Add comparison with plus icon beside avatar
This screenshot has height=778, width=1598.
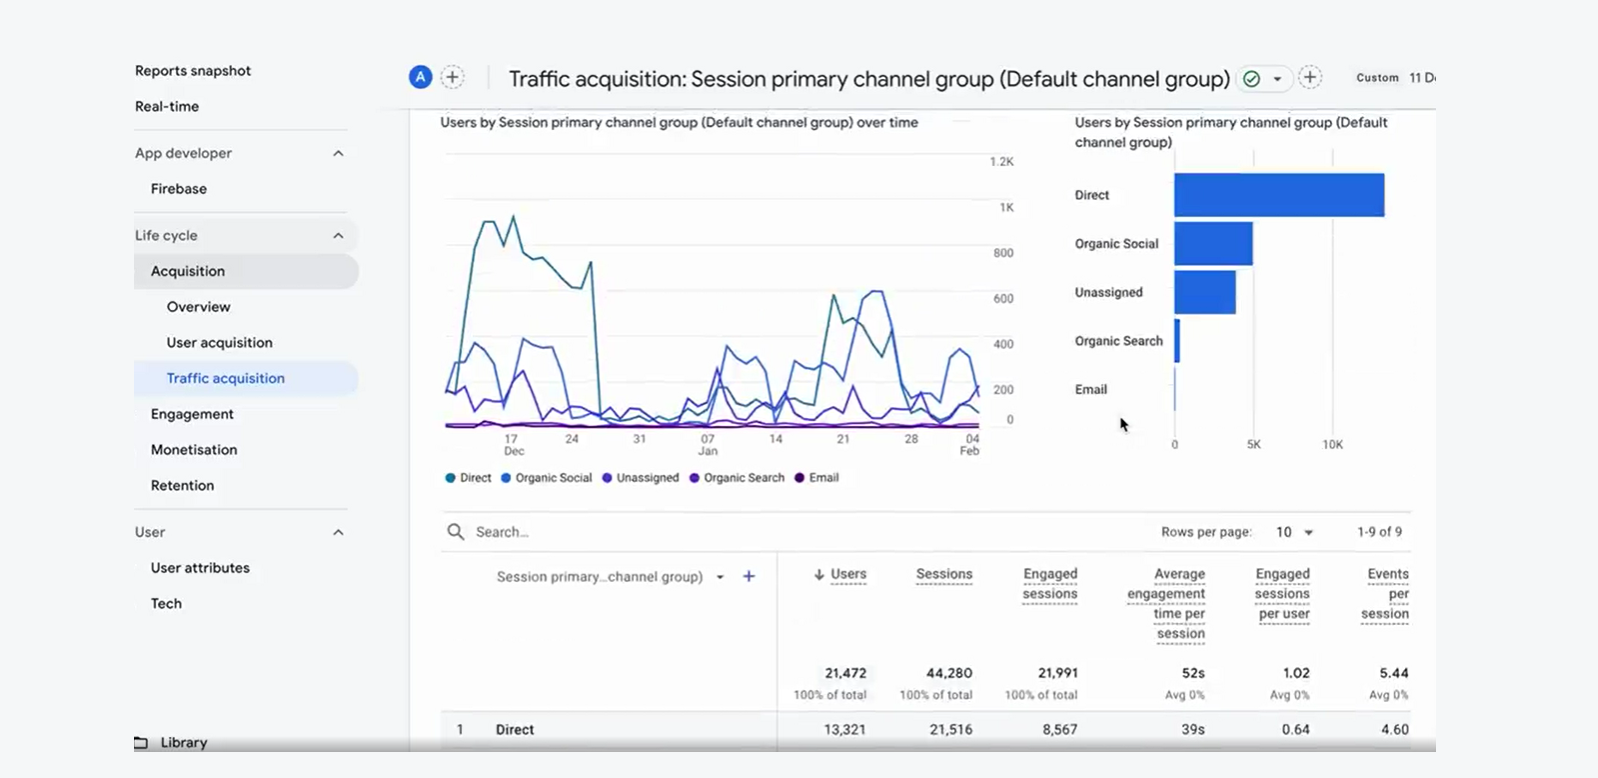(453, 77)
